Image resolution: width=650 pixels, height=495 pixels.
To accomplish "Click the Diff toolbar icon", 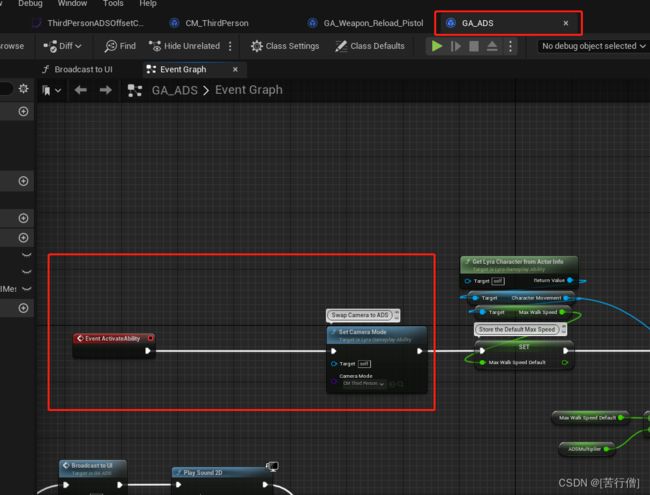I will (50, 46).
